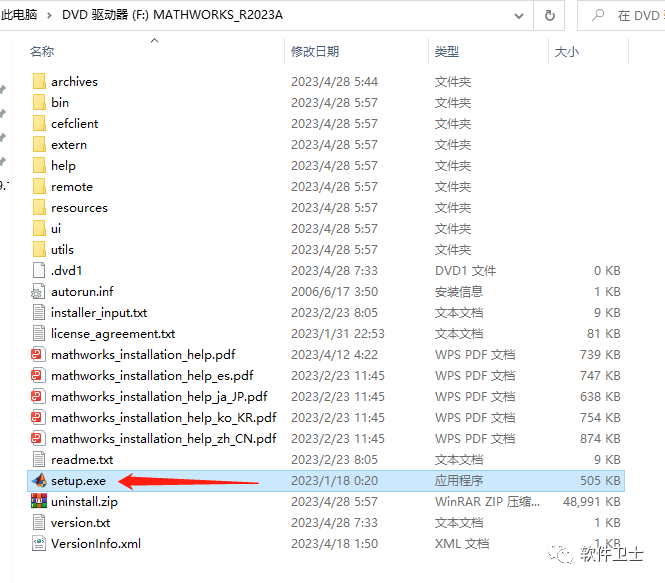
Task: Select the VersionInfo.xml file name
Action: coord(96,544)
